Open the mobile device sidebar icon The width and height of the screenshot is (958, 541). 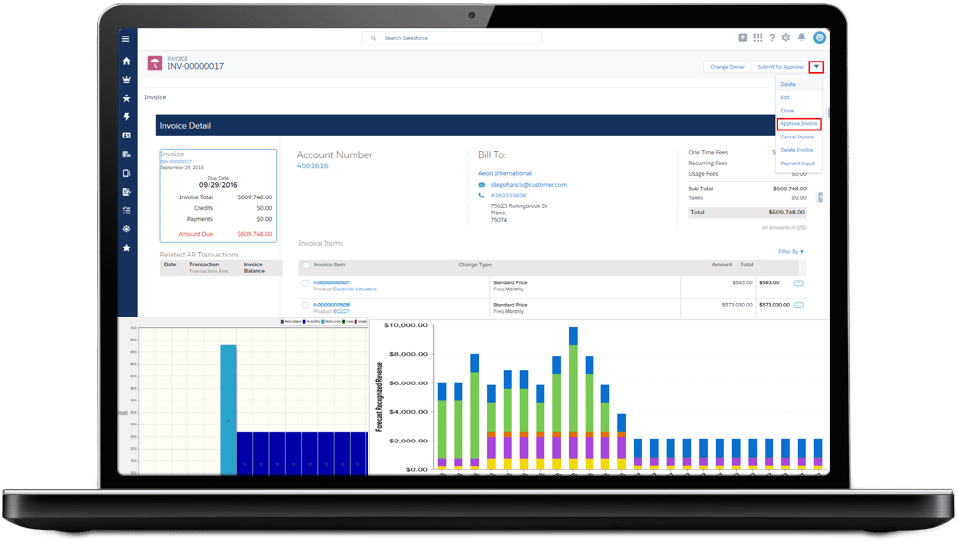click(126, 173)
